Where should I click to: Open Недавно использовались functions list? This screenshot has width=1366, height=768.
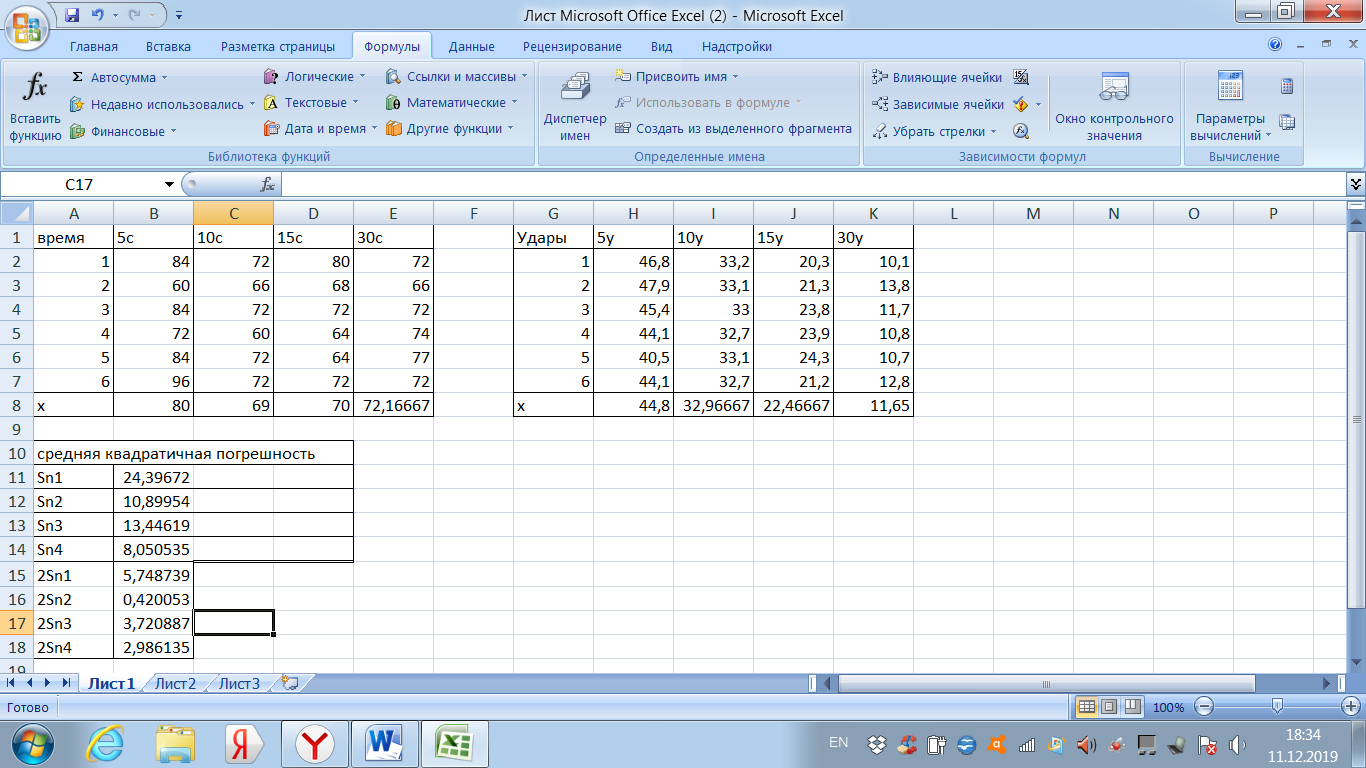click(162, 104)
